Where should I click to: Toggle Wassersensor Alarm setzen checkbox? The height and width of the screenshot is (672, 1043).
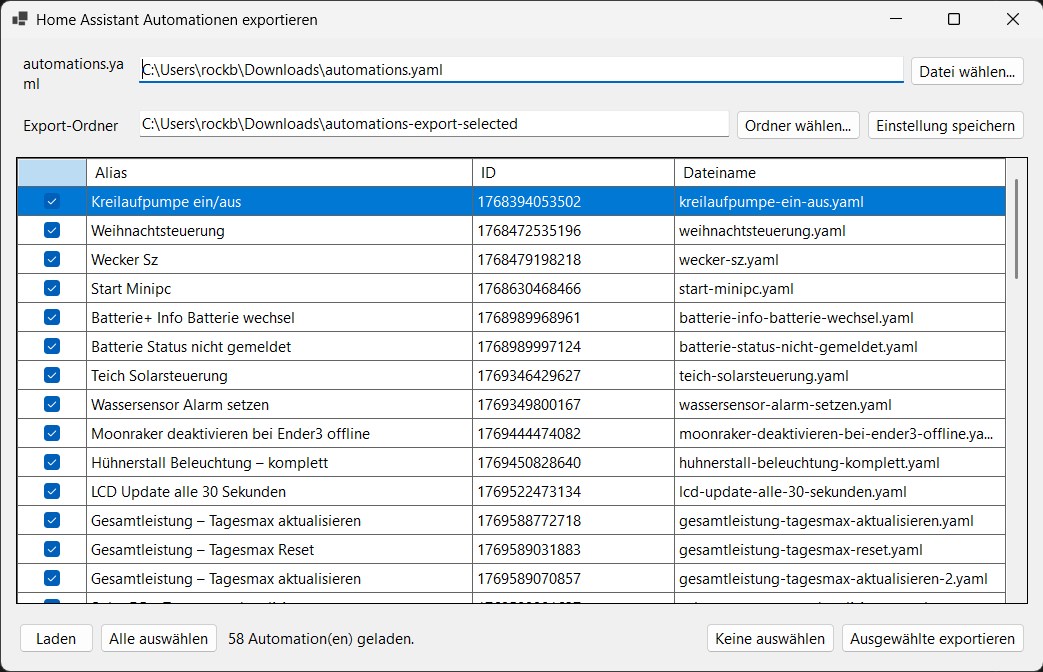click(x=52, y=404)
